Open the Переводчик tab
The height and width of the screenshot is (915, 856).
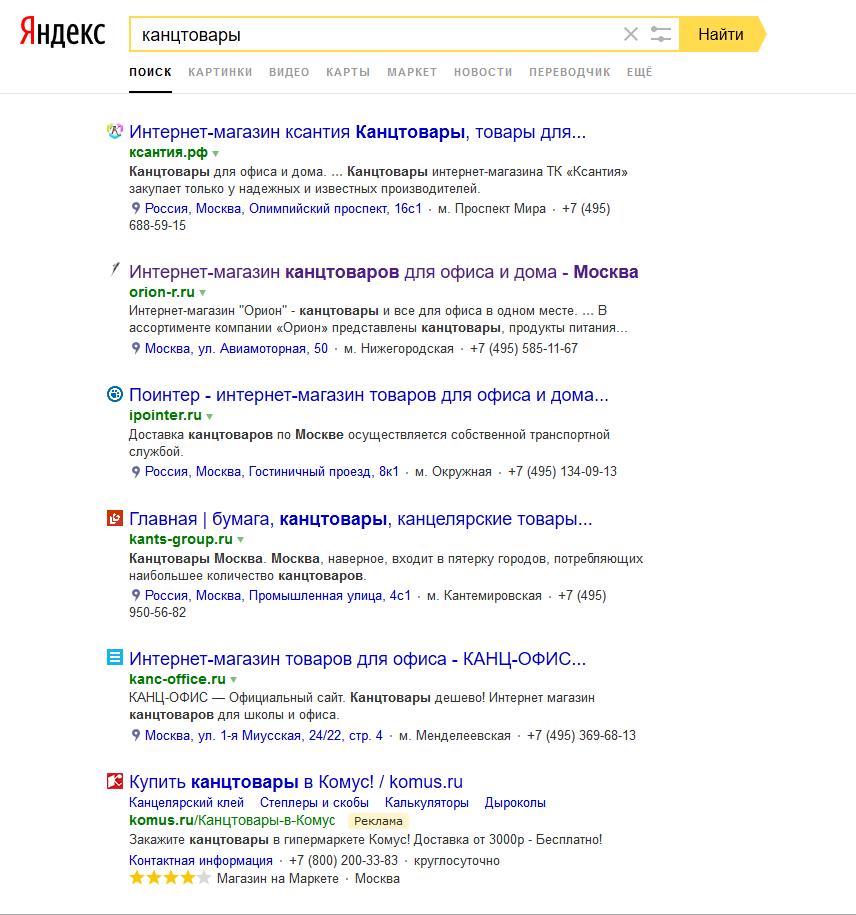pyautogui.click(x=569, y=72)
